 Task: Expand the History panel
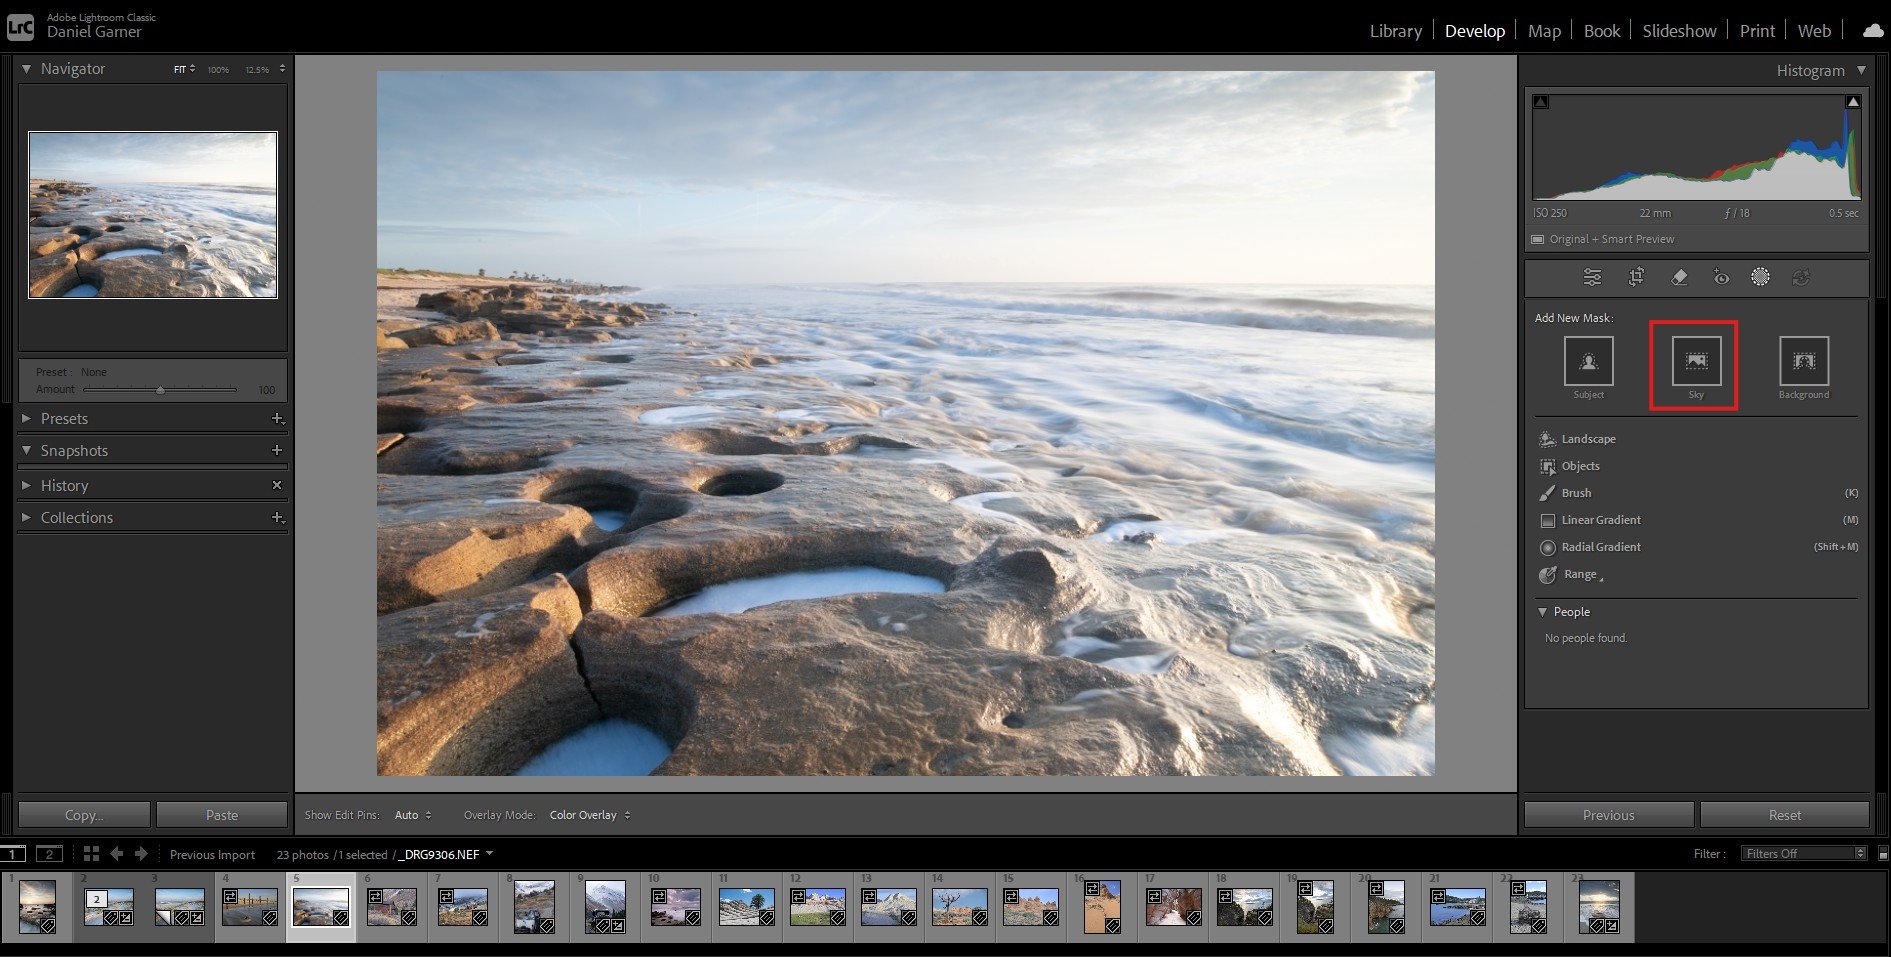click(x=27, y=486)
